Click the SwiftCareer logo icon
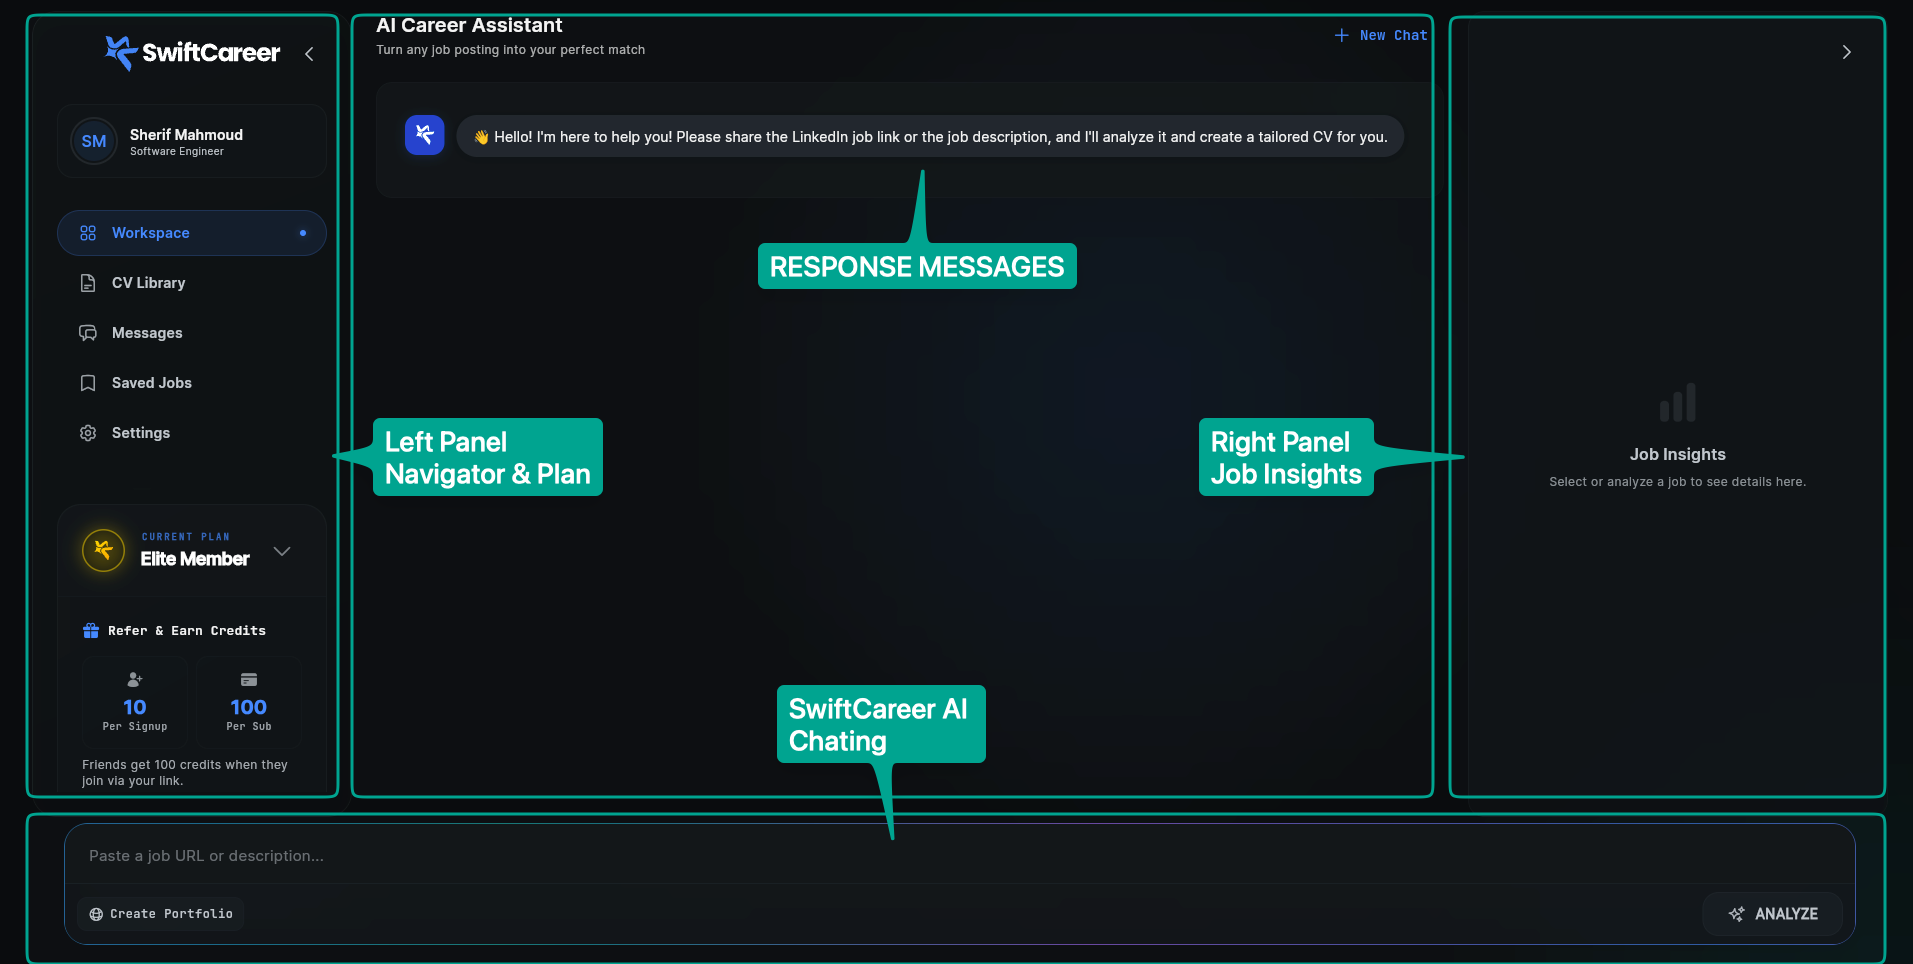 [x=119, y=52]
